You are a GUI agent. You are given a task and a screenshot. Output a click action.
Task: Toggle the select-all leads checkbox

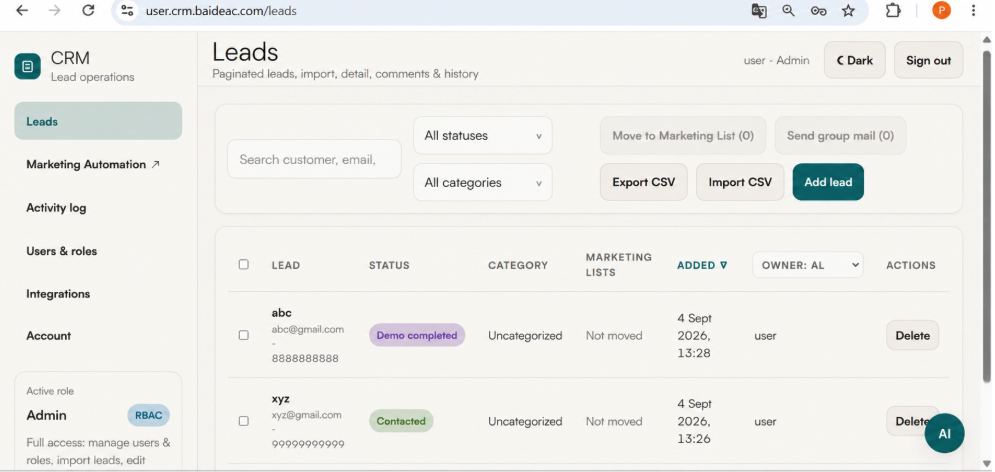(244, 265)
